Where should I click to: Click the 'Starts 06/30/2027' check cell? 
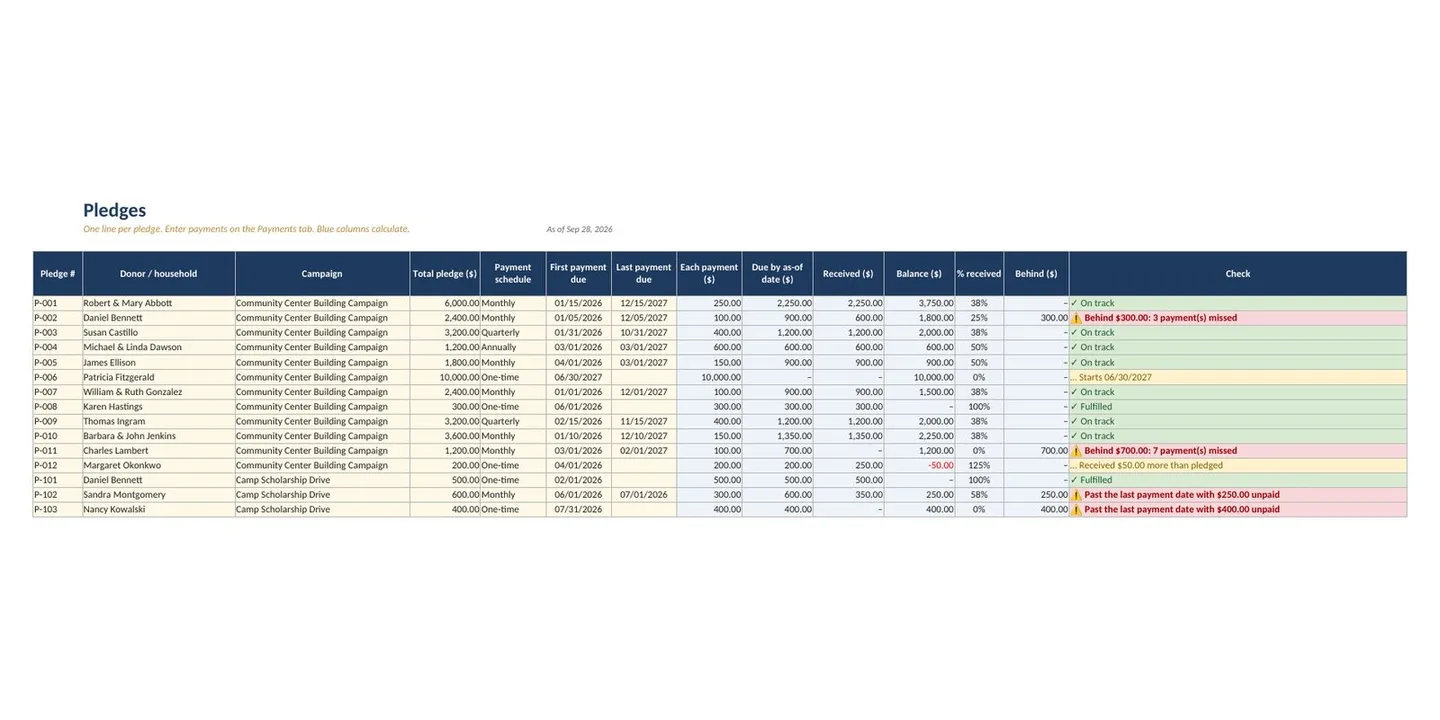click(1238, 377)
